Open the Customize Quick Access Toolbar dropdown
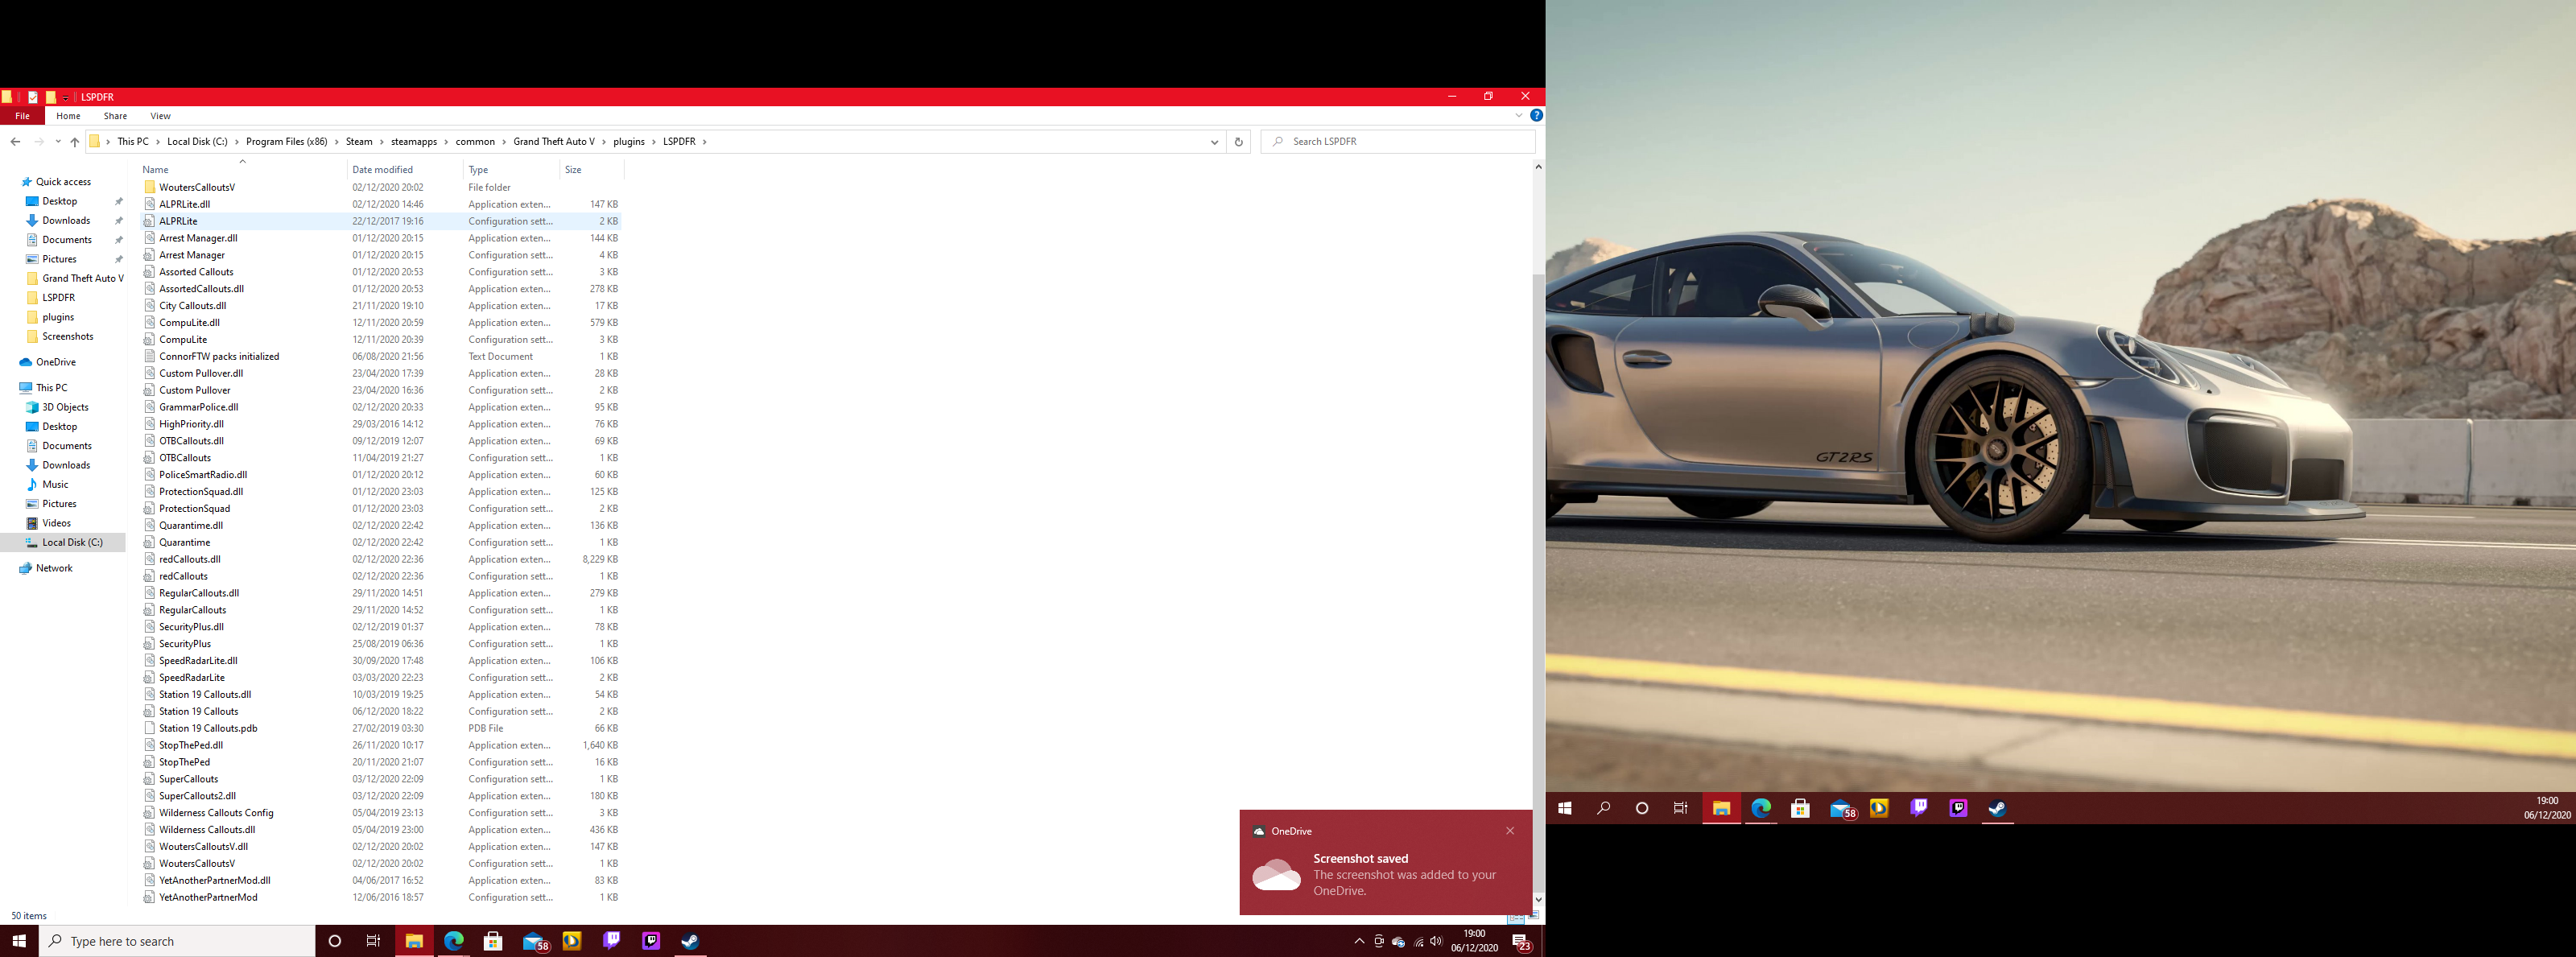The image size is (2576, 957). click(x=66, y=98)
